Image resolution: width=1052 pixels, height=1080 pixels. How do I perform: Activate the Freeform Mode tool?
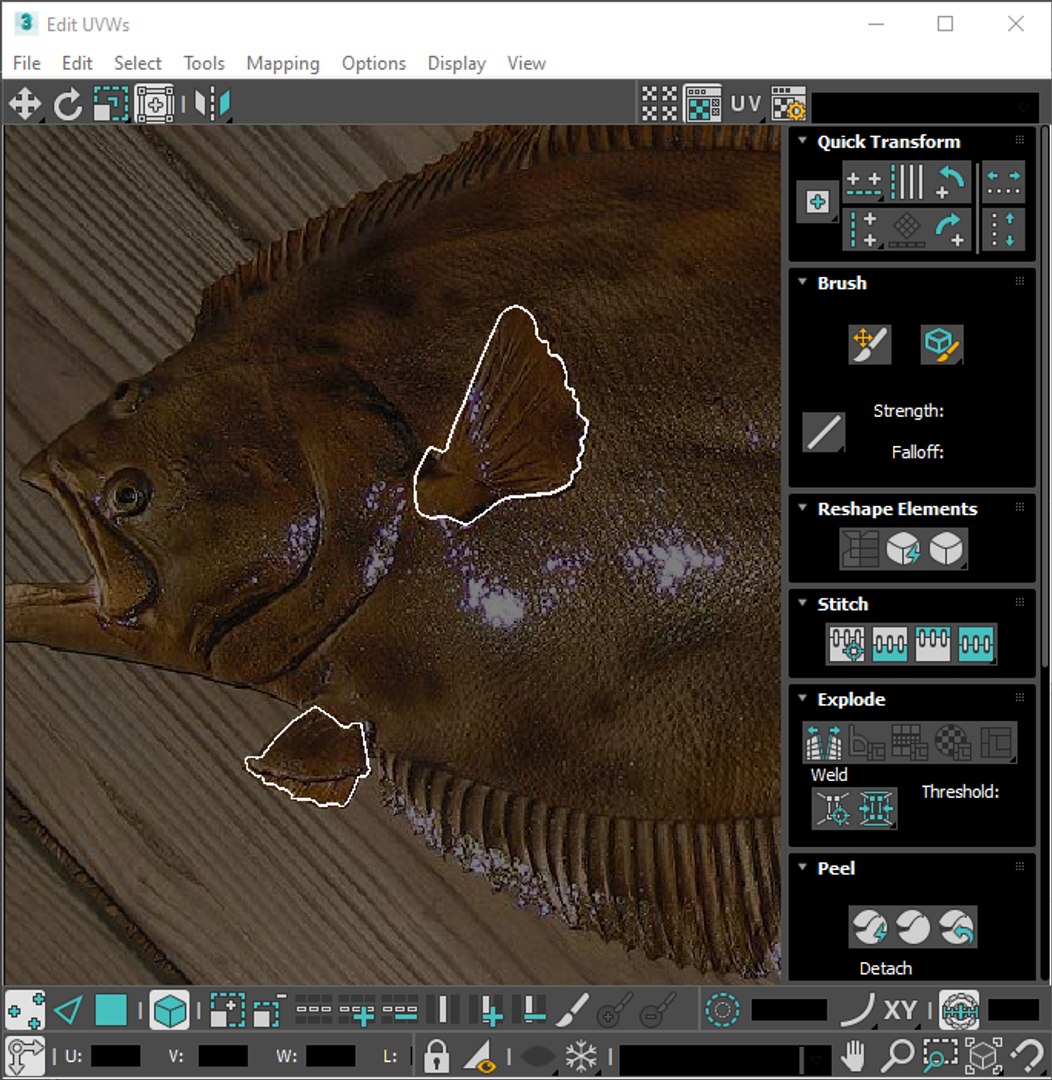[155, 104]
